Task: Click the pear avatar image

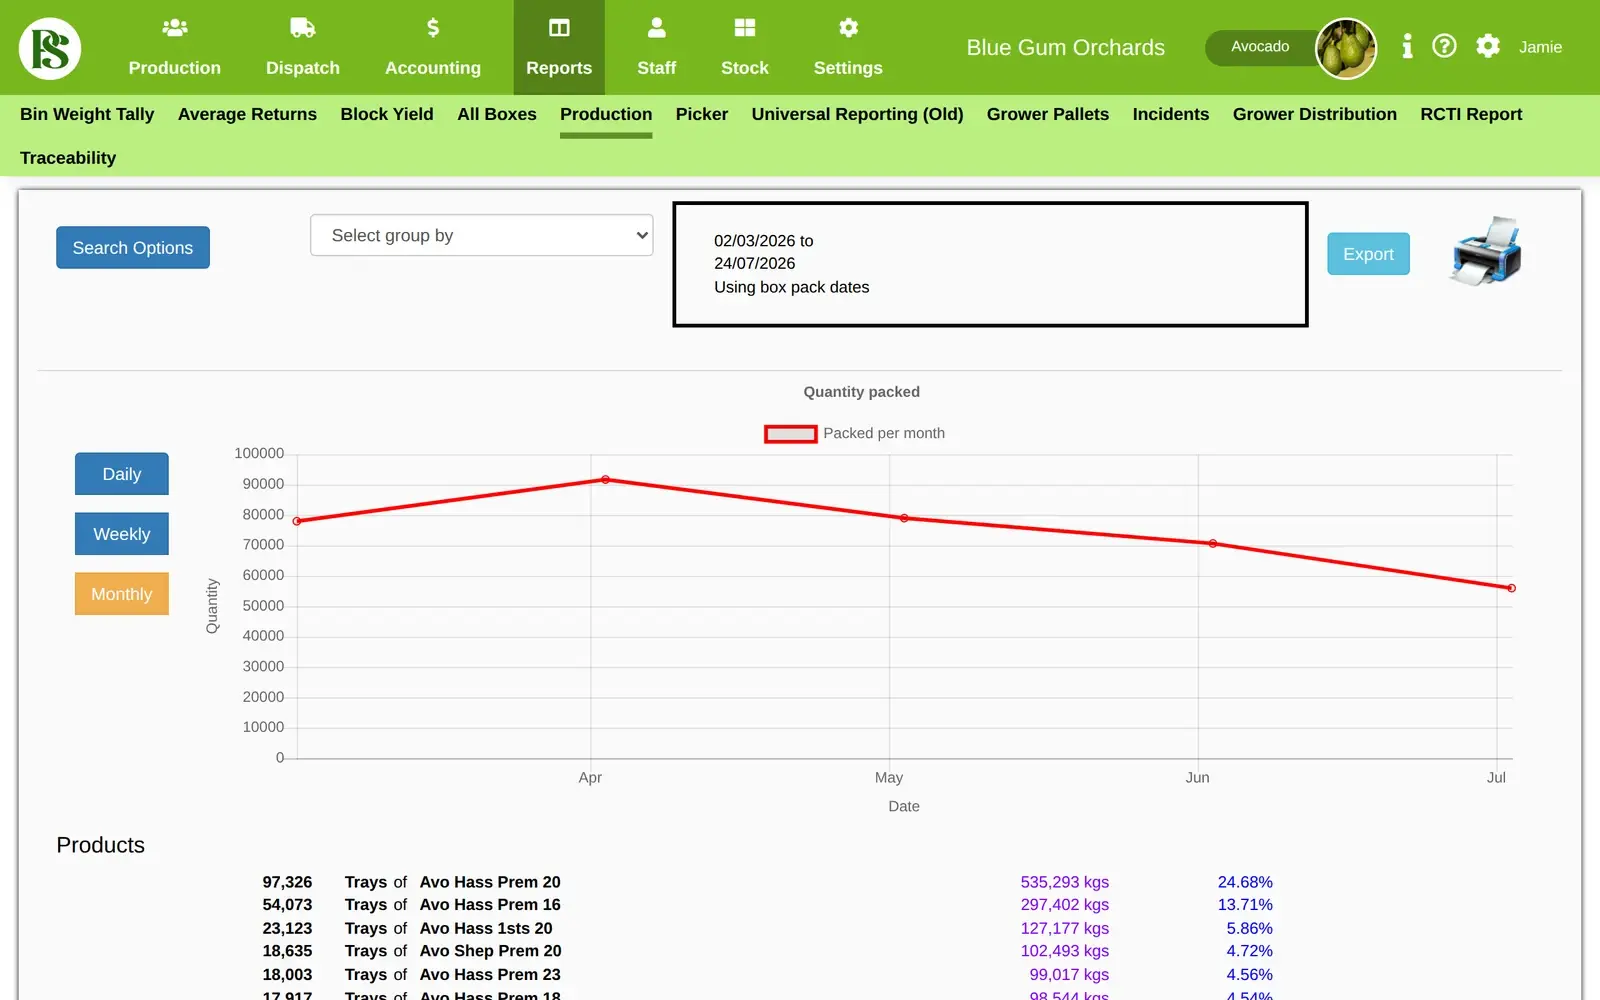Action: click(x=1345, y=48)
